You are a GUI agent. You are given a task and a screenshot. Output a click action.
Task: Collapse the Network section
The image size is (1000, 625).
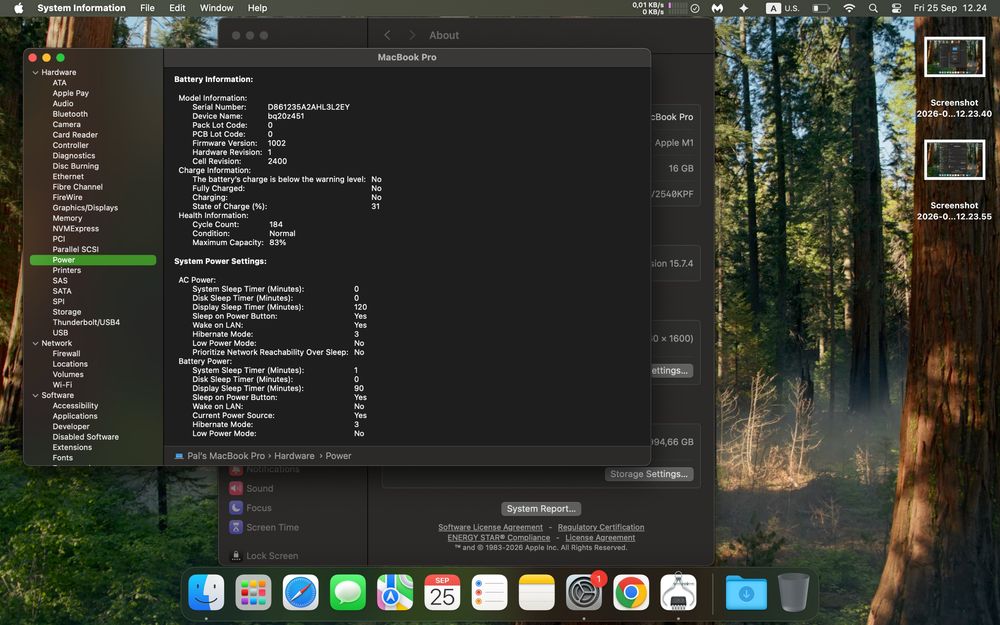[36, 343]
